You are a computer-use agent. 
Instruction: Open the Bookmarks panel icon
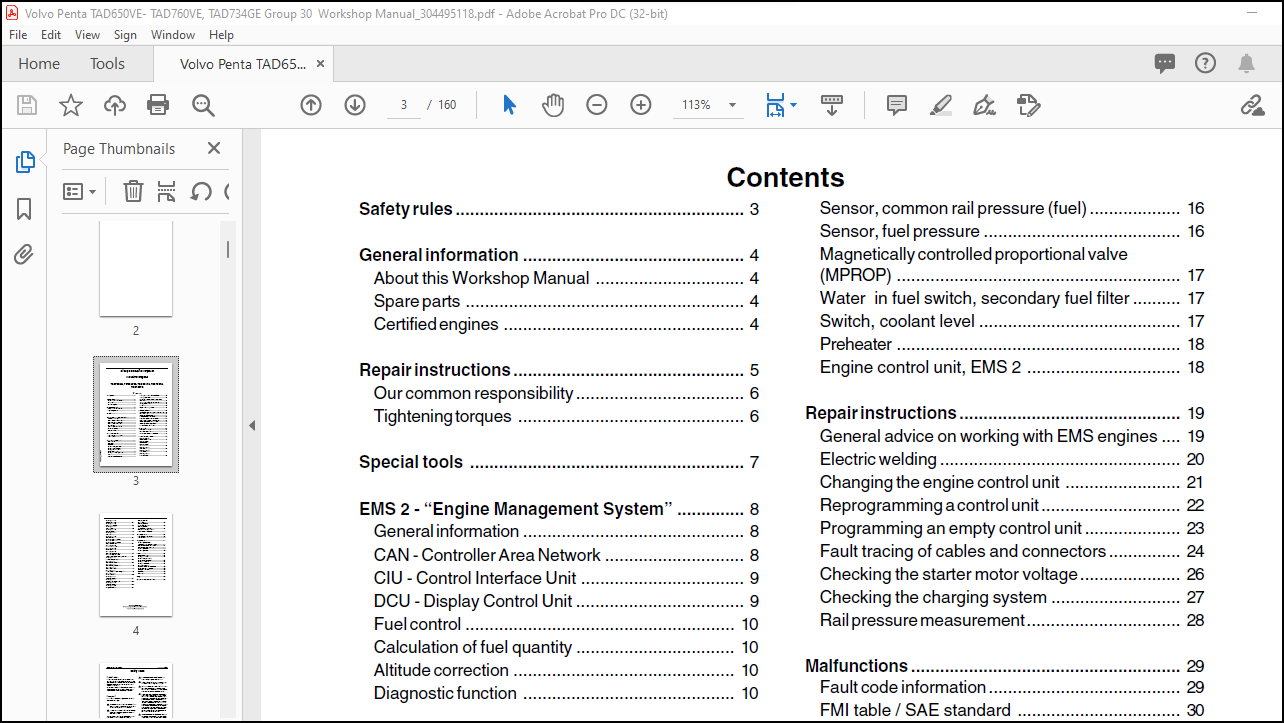tap(24, 209)
